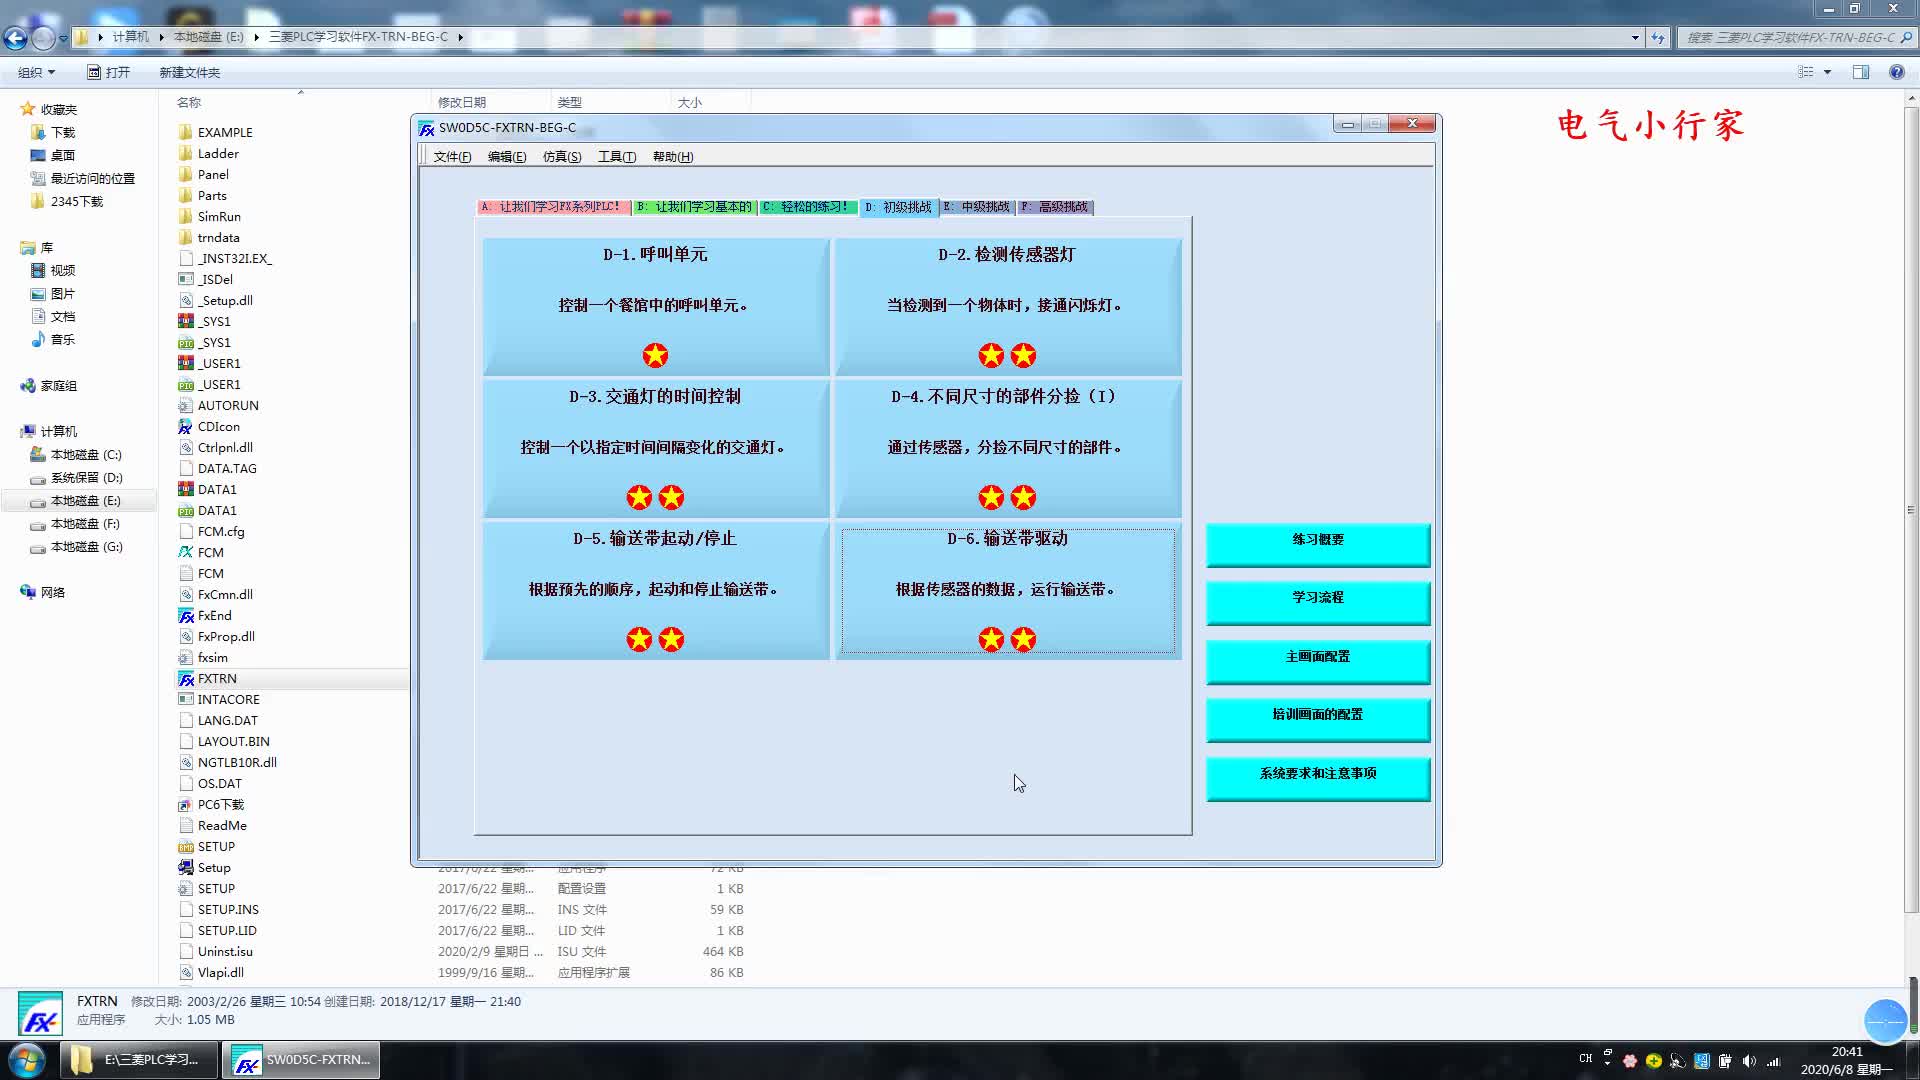Viewport: 1920px width, 1080px height.
Task: Open exercise D-4 不同尺寸的部件分捡
Action: coord(1007,448)
